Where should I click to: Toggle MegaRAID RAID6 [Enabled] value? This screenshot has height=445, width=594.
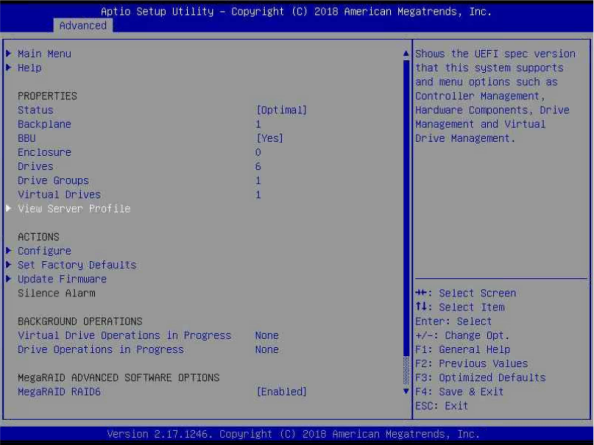click(x=281, y=392)
